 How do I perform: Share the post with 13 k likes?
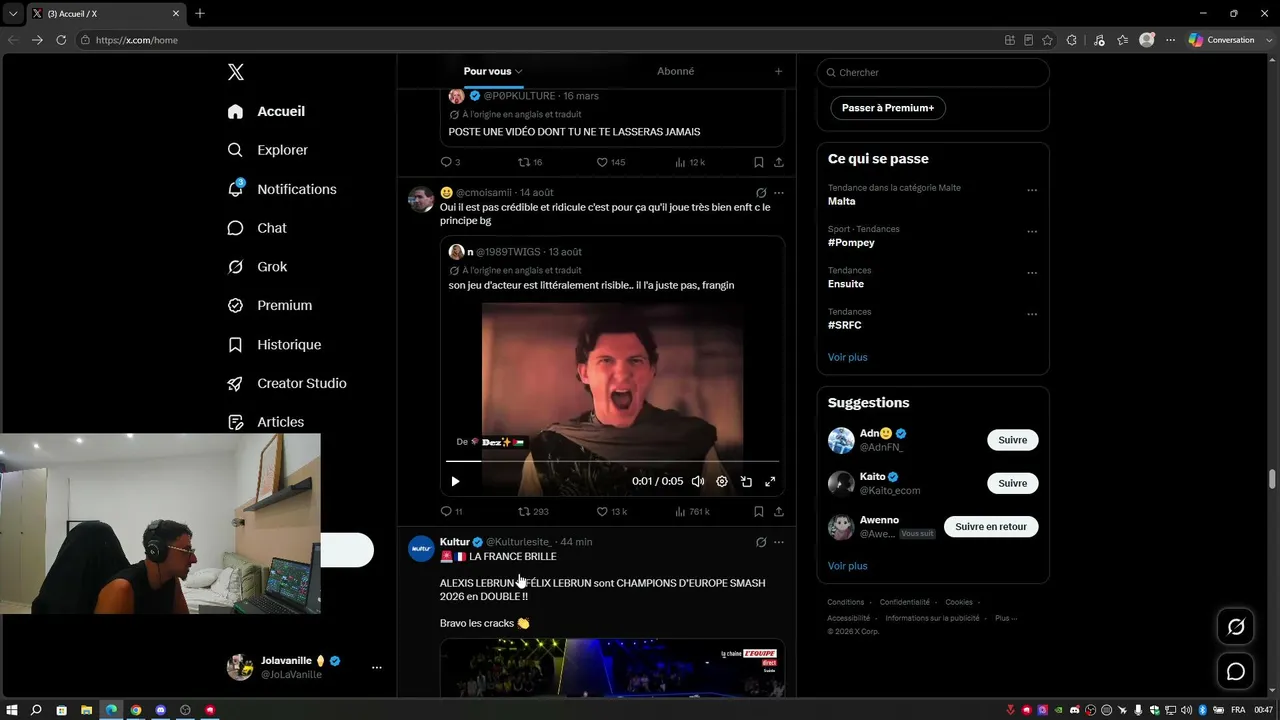pyautogui.click(x=779, y=512)
